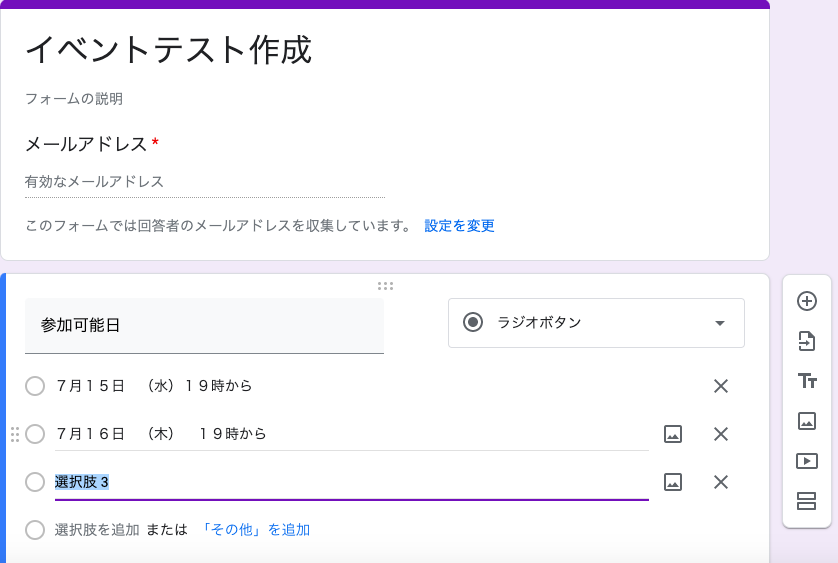Click 選択肢を追加 to add option

click(97, 530)
